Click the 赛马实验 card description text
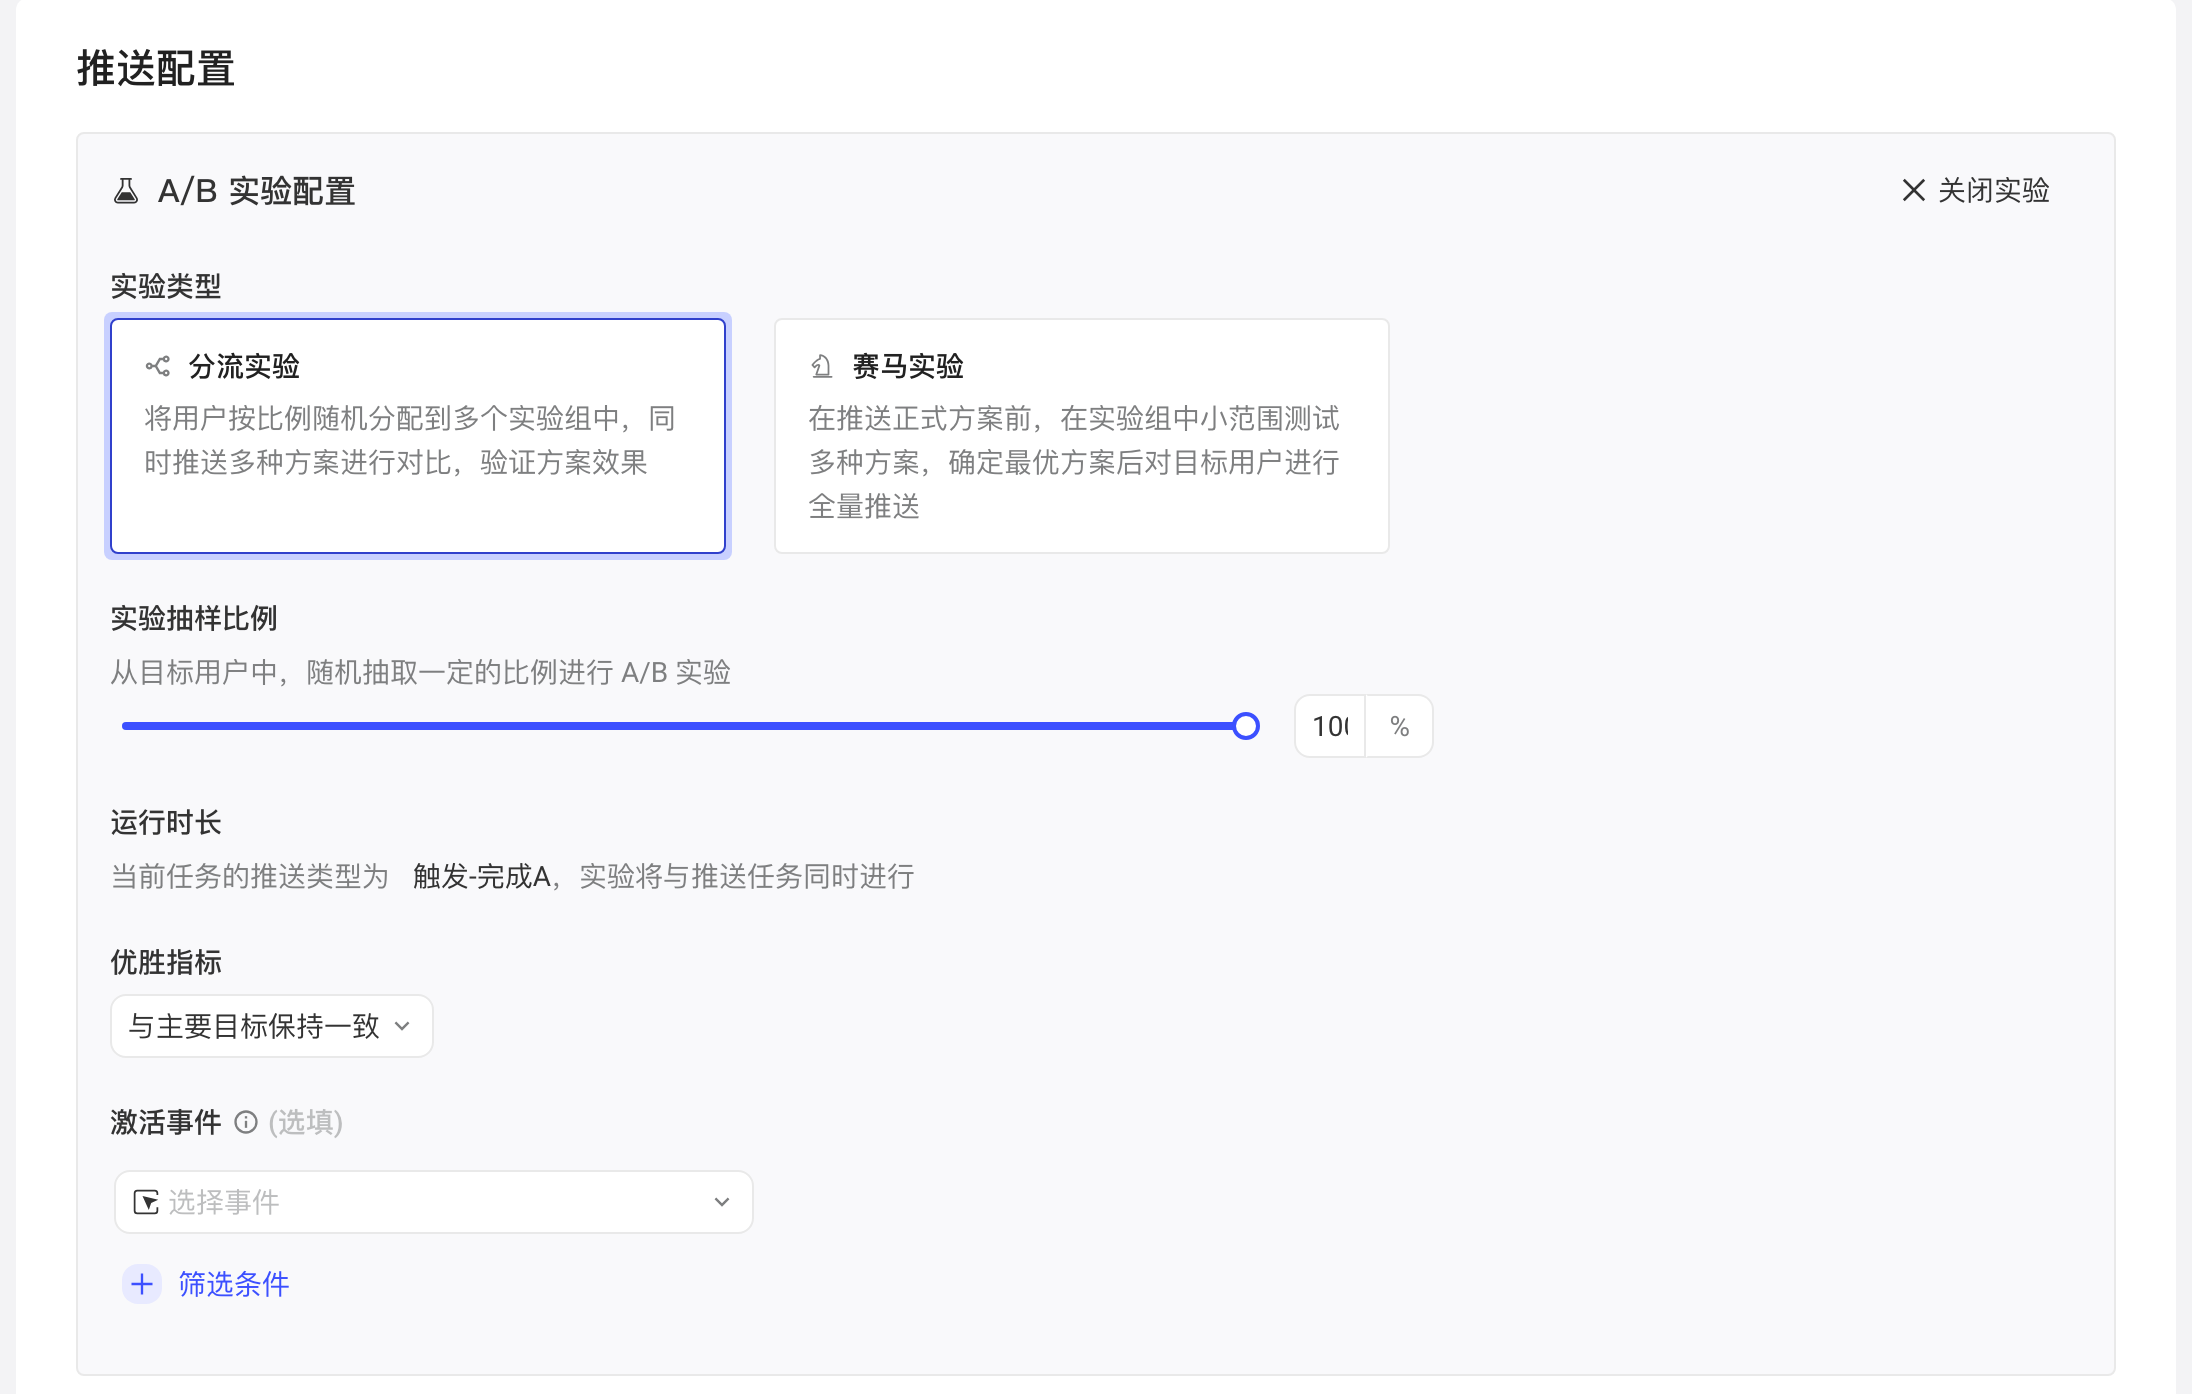This screenshot has width=2192, height=1394. 1074,462
